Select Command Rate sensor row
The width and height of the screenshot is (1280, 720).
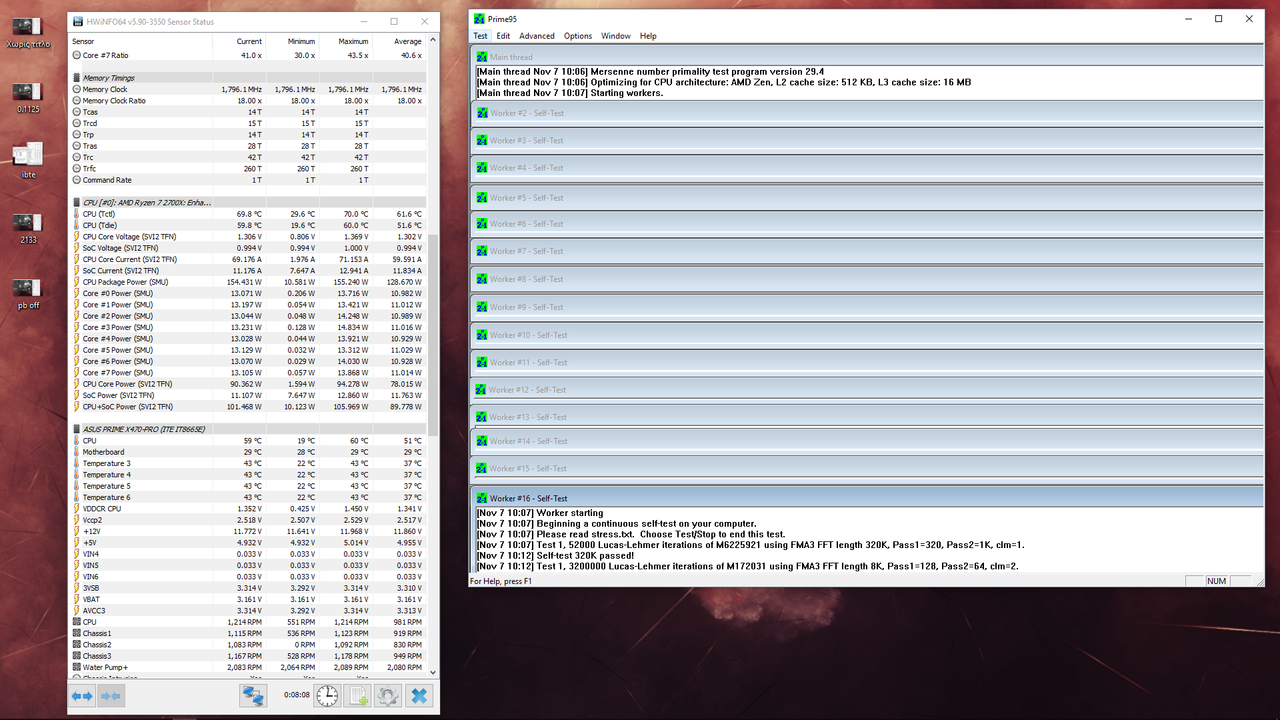248,180
